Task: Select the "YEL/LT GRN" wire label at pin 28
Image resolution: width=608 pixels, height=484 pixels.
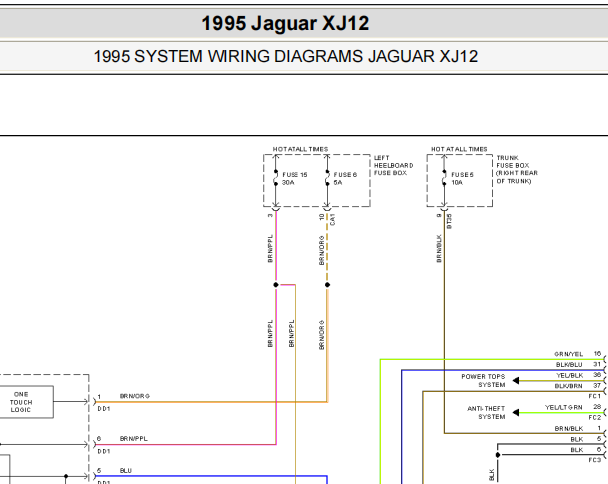Action: click(x=564, y=407)
